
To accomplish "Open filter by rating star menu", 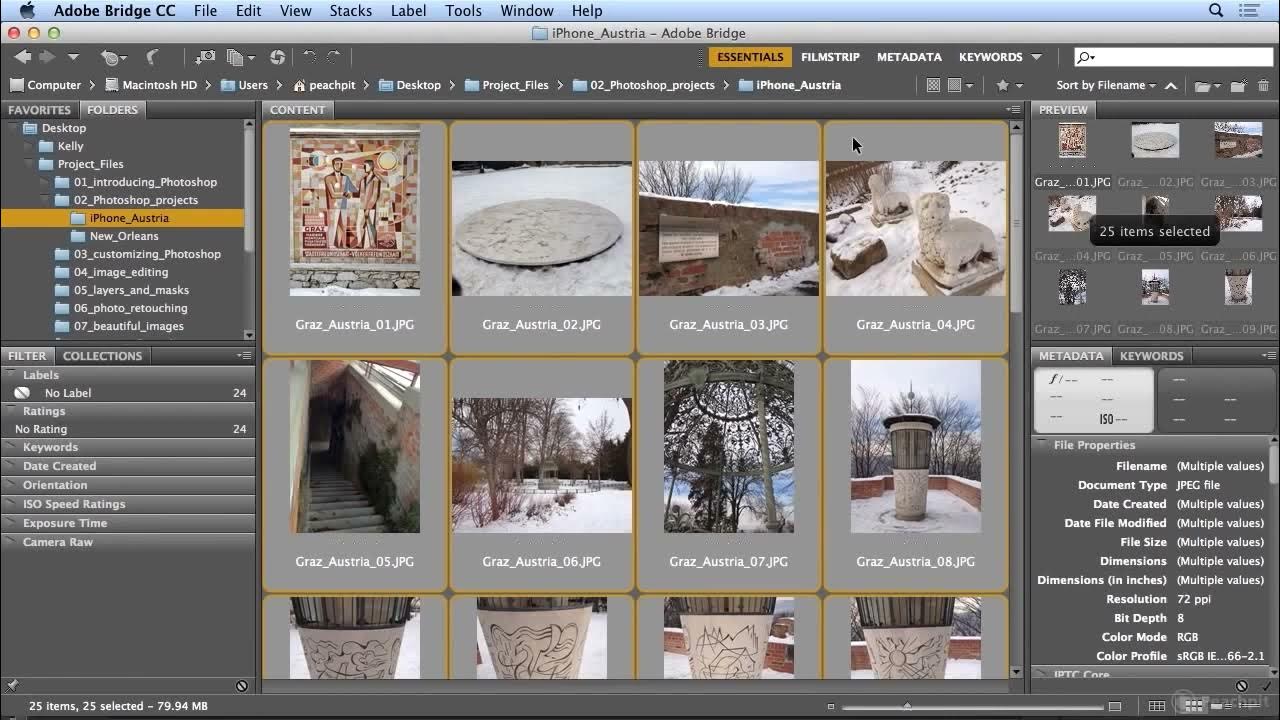I will click(1009, 85).
